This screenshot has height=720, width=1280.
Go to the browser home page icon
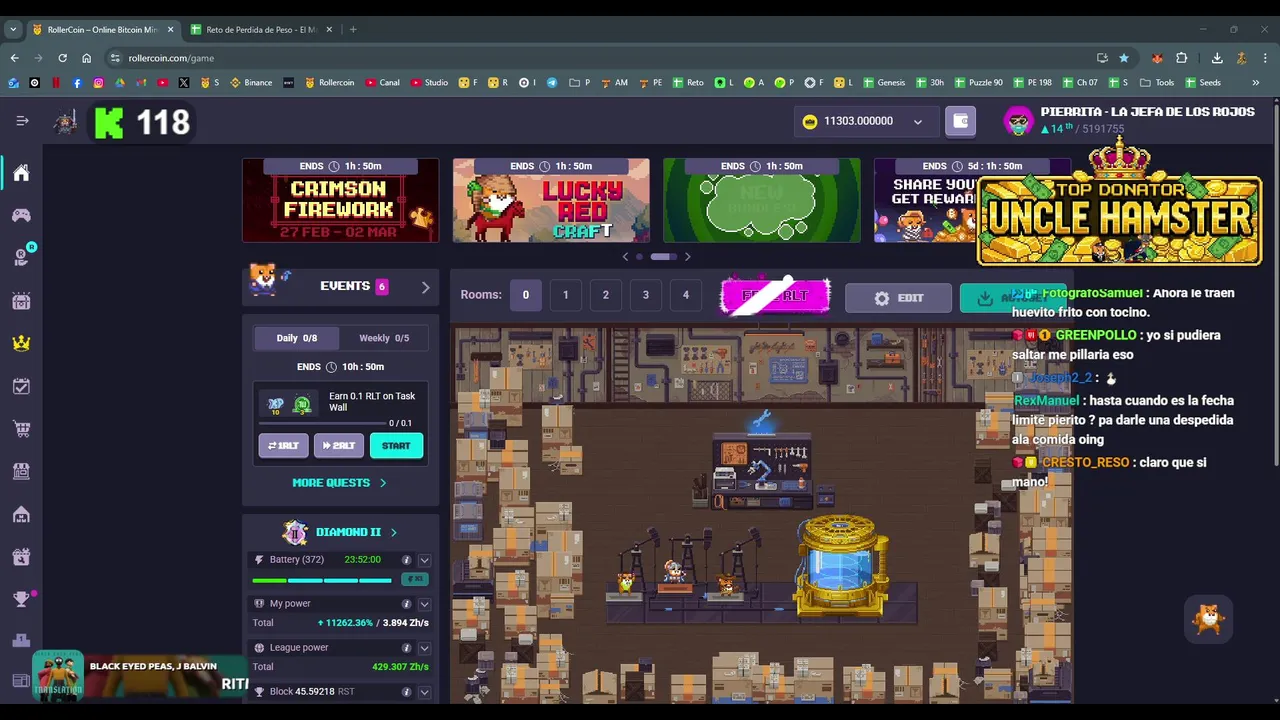point(86,58)
